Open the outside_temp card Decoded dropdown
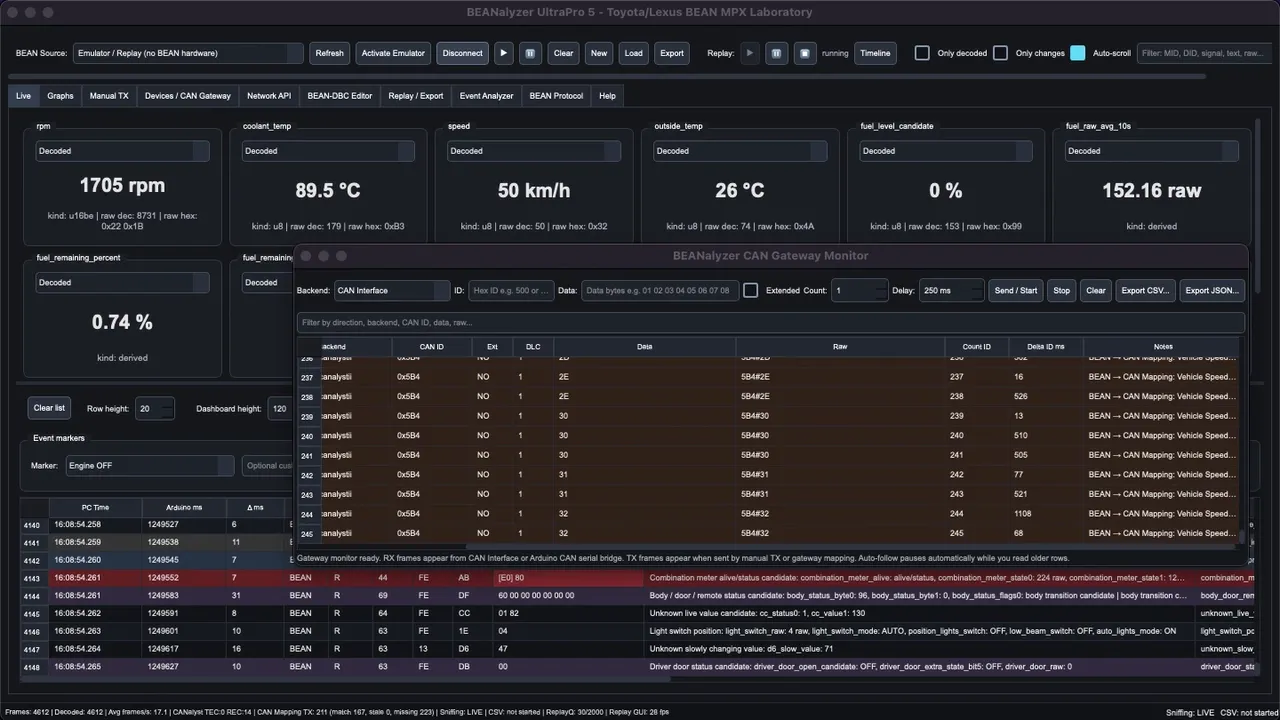This screenshot has width=1280, height=720. 740,151
